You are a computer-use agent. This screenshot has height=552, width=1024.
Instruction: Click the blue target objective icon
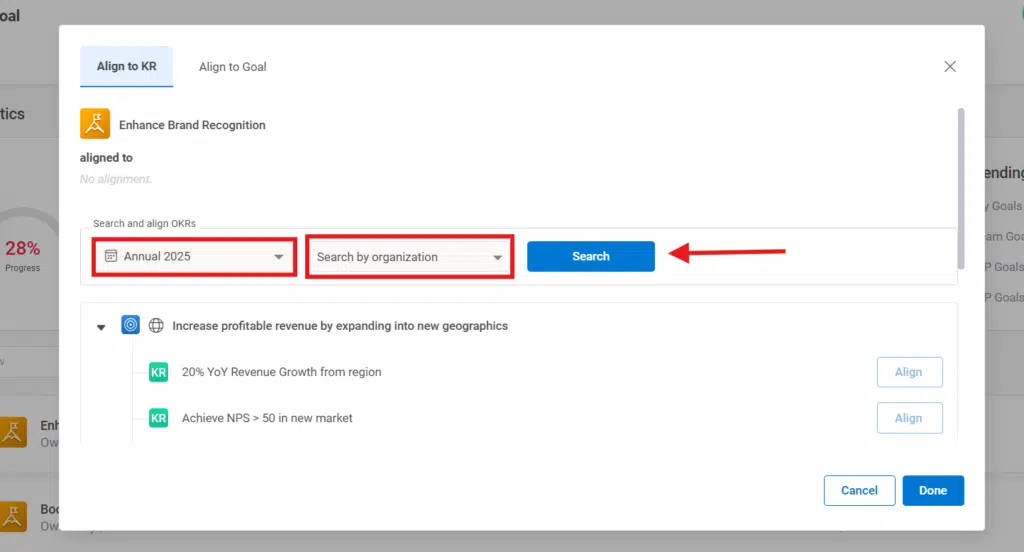131,325
